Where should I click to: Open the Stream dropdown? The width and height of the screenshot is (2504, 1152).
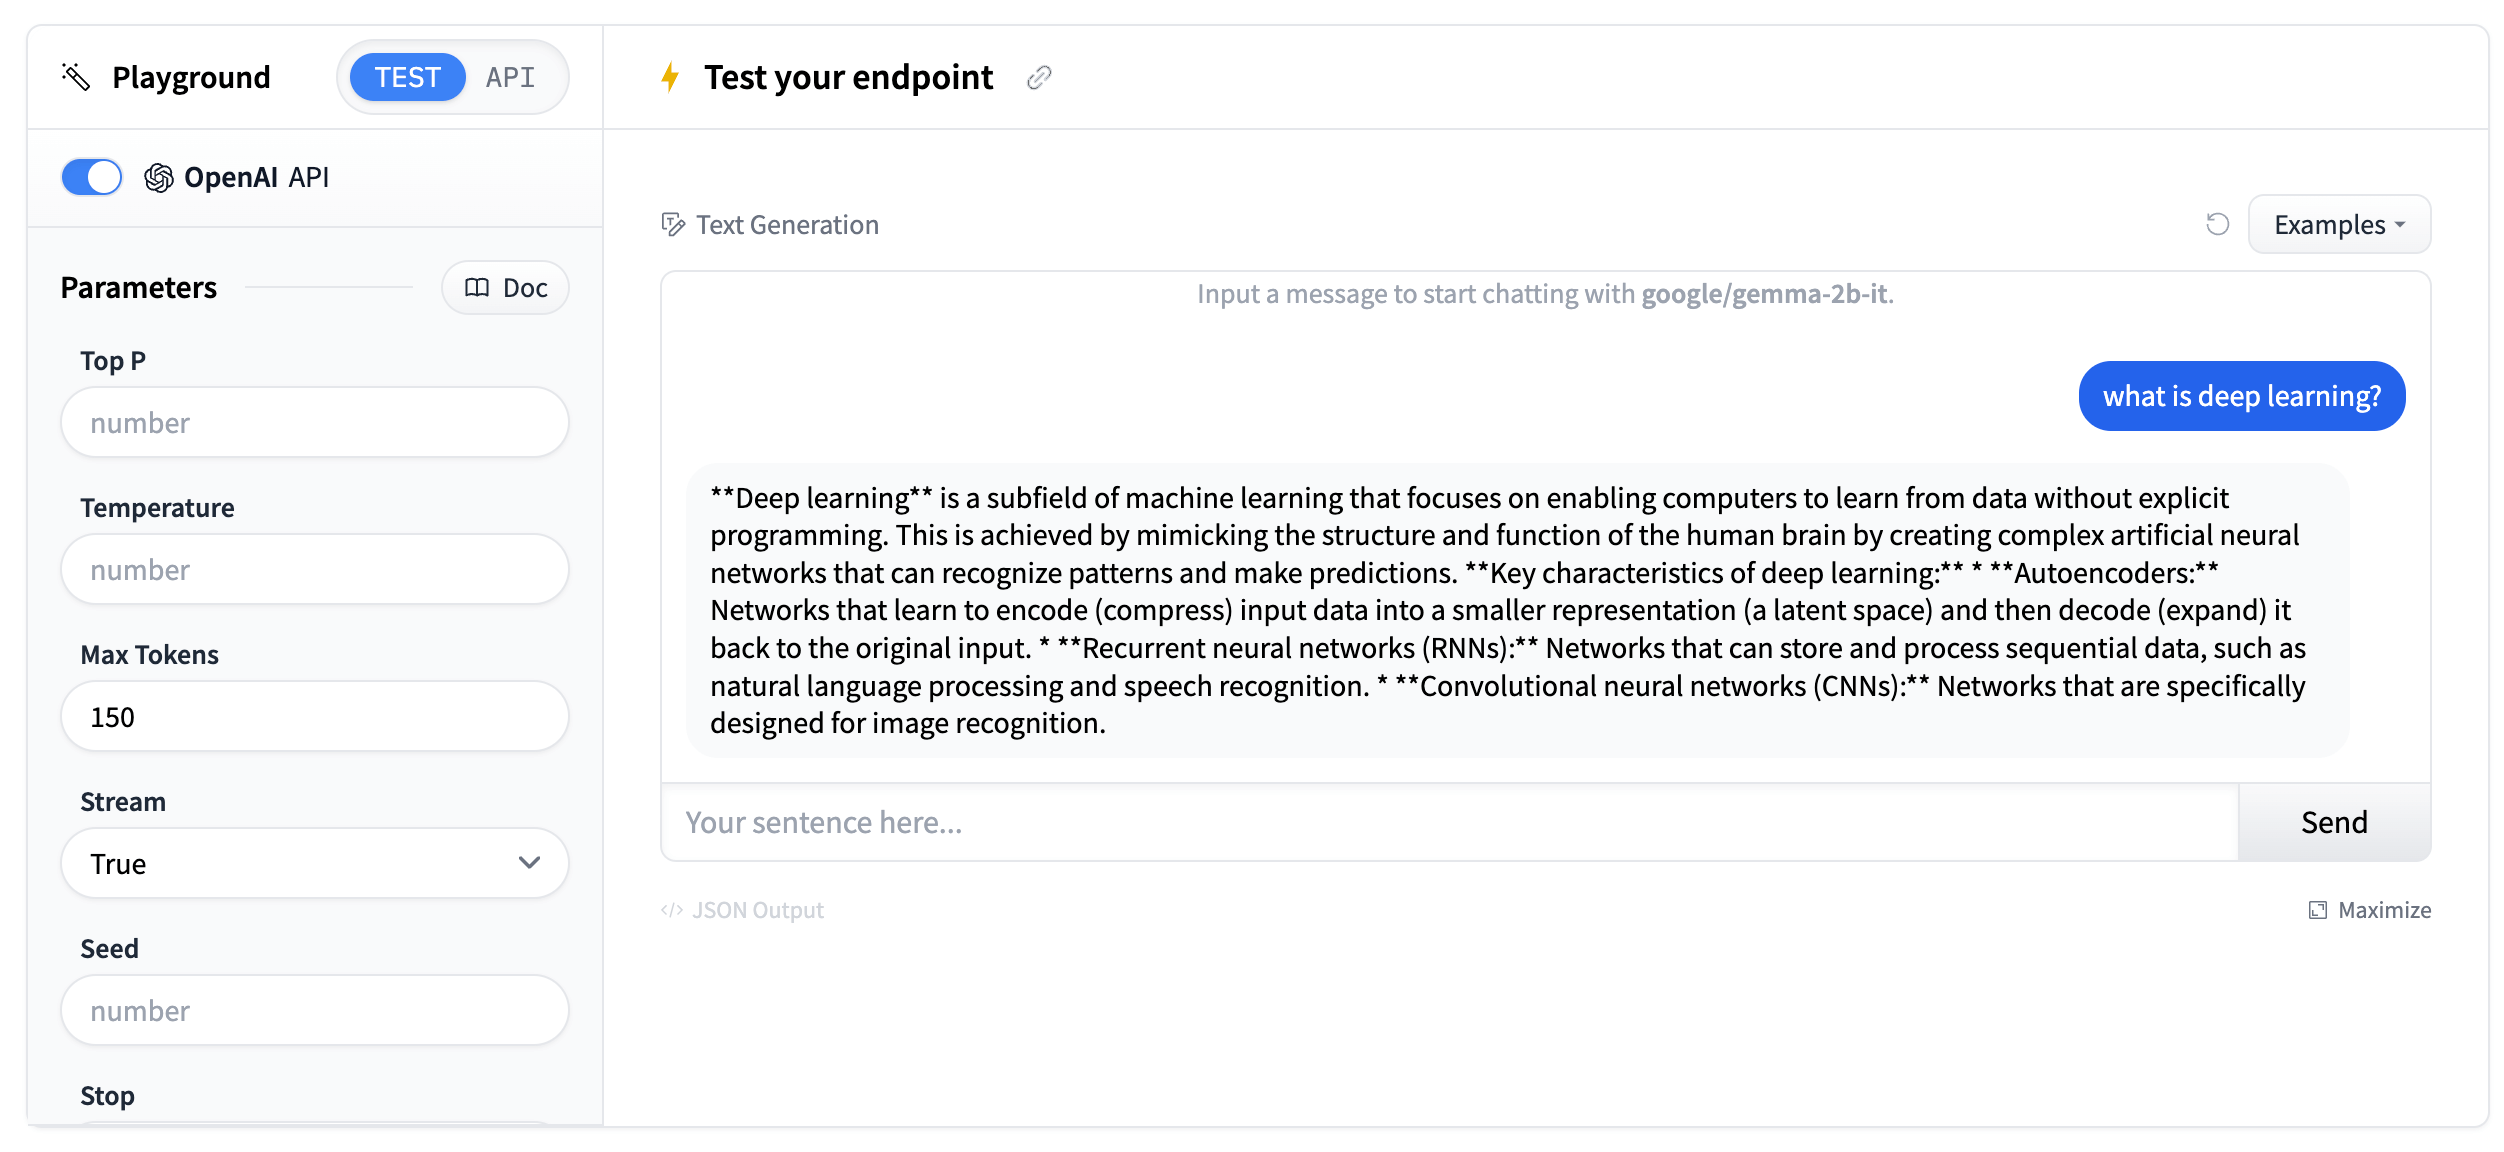314,863
